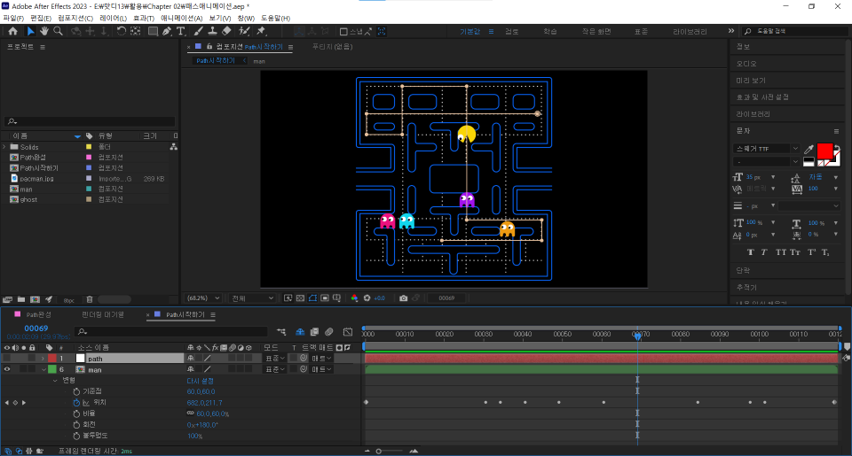Screen dimensions: 852x456
Task: Open the Layer menu
Action: [x=113, y=18]
